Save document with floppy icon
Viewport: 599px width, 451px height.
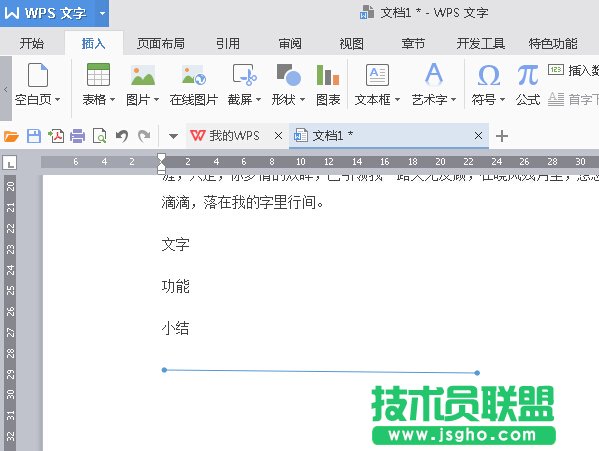coord(34,136)
